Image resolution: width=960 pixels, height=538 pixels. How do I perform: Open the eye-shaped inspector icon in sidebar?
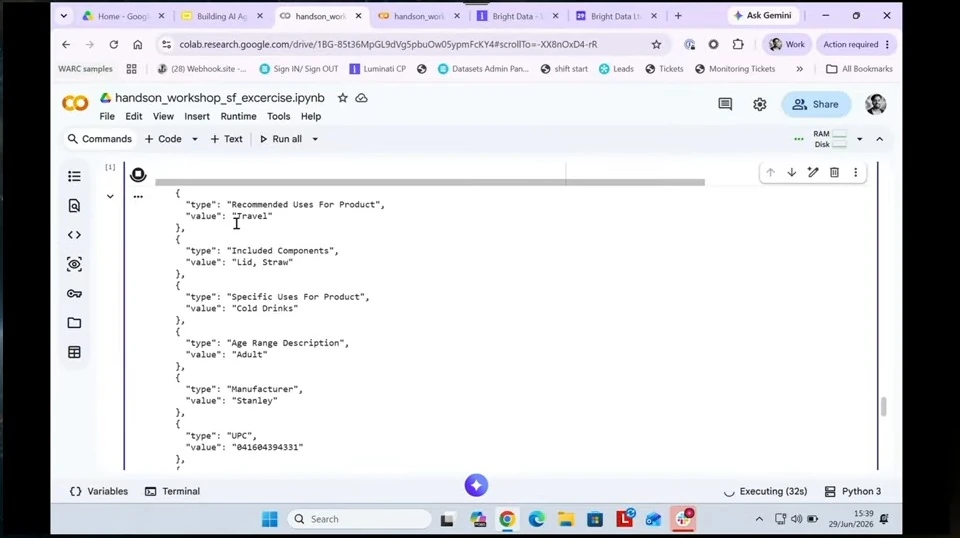pyautogui.click(x=74, y=264)
